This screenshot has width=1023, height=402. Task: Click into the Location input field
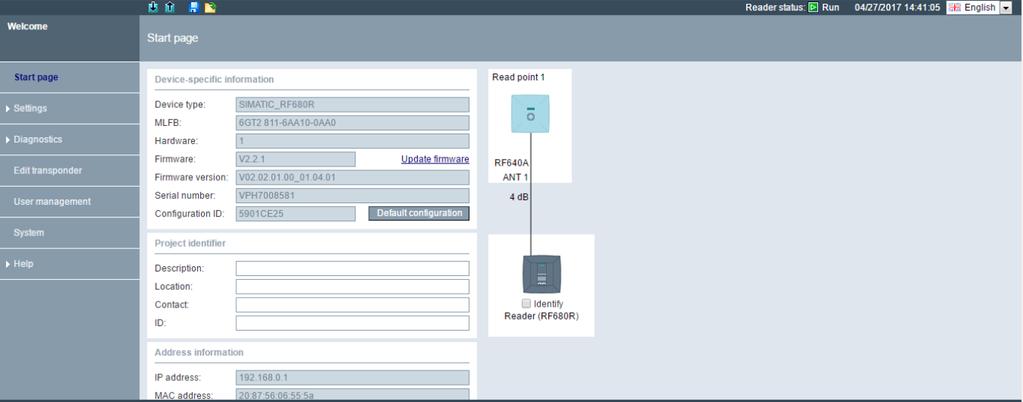click(x=352, y=286)
